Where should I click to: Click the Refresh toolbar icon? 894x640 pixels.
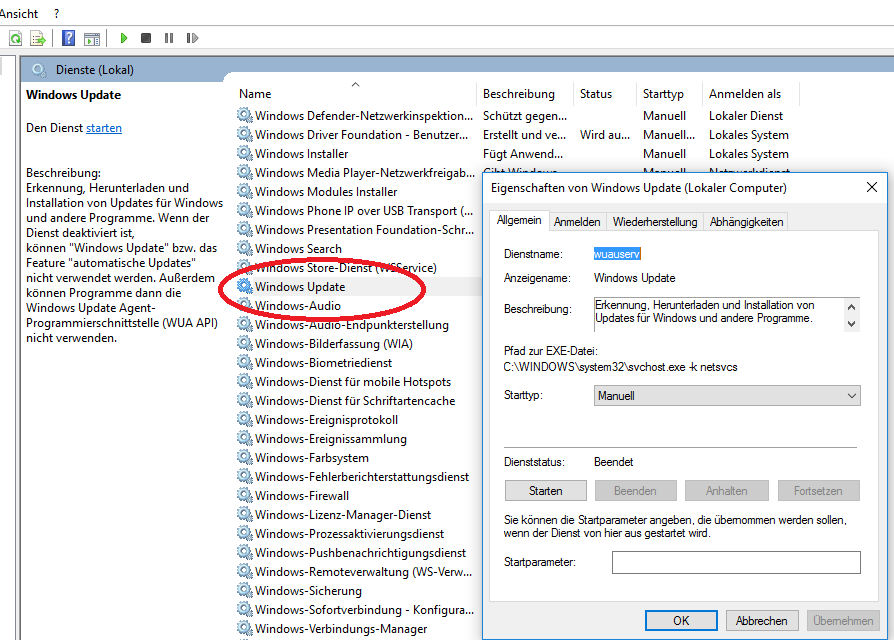[x=16, y=38]
